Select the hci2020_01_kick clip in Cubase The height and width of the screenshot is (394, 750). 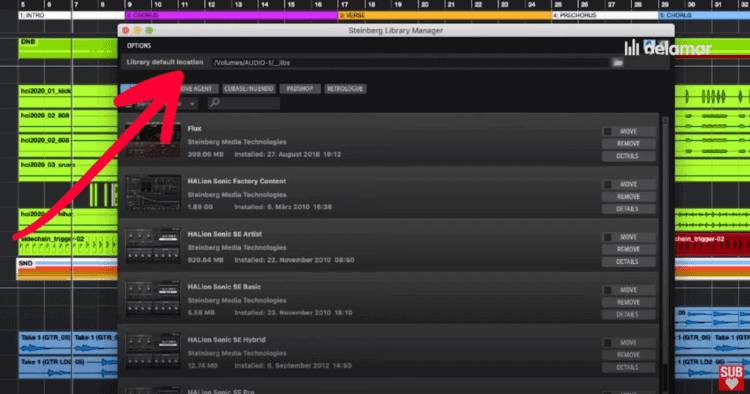(x=67, y=97)
